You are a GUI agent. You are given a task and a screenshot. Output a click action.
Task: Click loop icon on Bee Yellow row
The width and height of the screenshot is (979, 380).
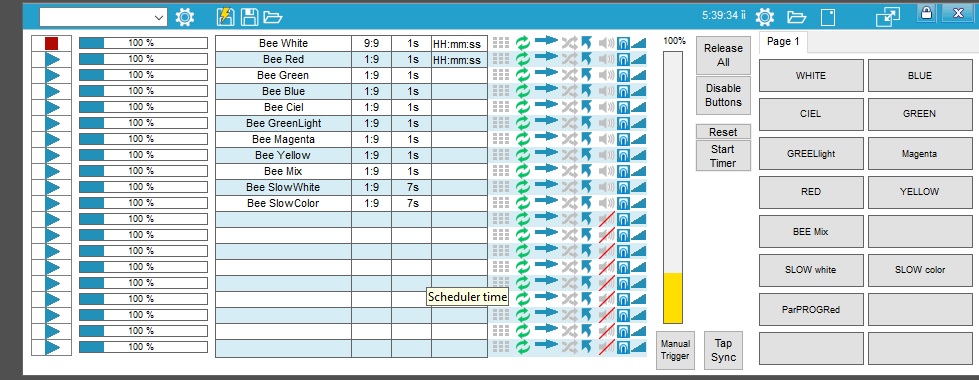[523, 155]
